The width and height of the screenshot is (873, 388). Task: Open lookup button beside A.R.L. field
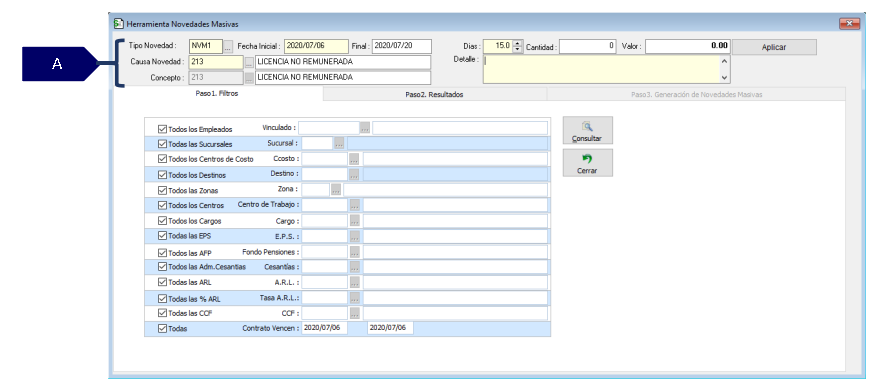tap(354, 282)
